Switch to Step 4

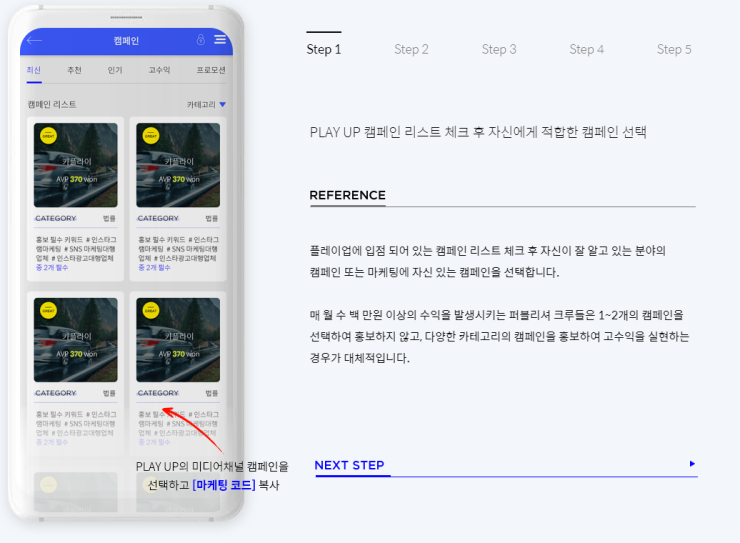coord(587,49)
